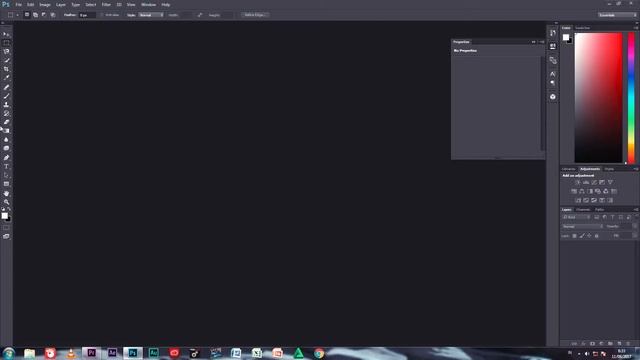Toggle lock image pixels
The height and width of the screenshot is (360, 640).
pos(582,236)
